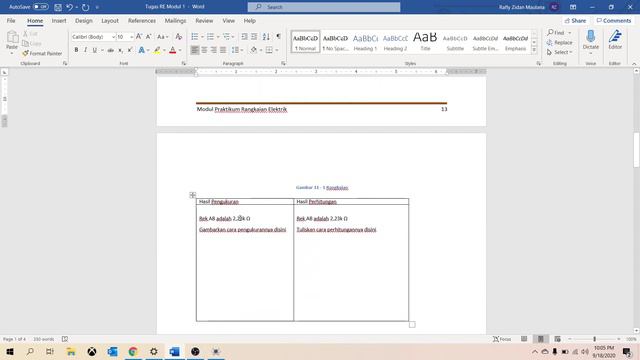Decrease paragraph indent
640x360 pixels.
pos(244,37)
